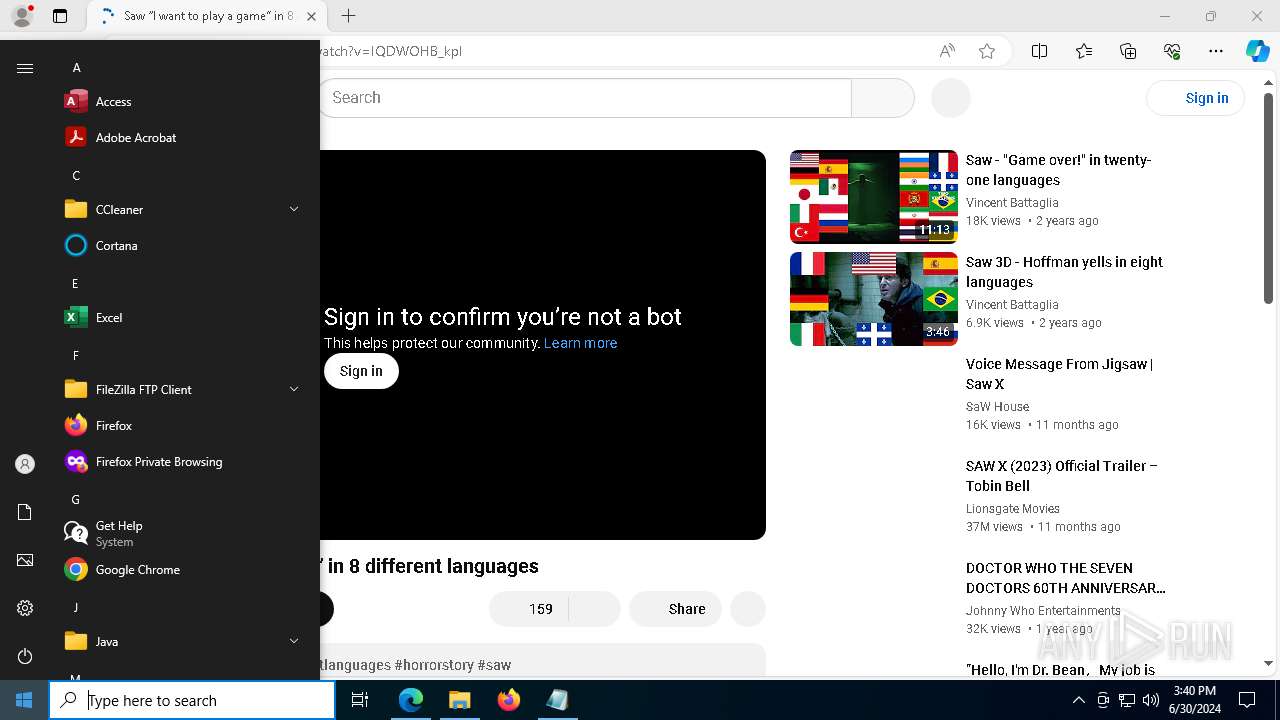Screen dimensions: 1280x720
Task: Expand the Start menu hamburger button
Action: click(x=25, y=68)
